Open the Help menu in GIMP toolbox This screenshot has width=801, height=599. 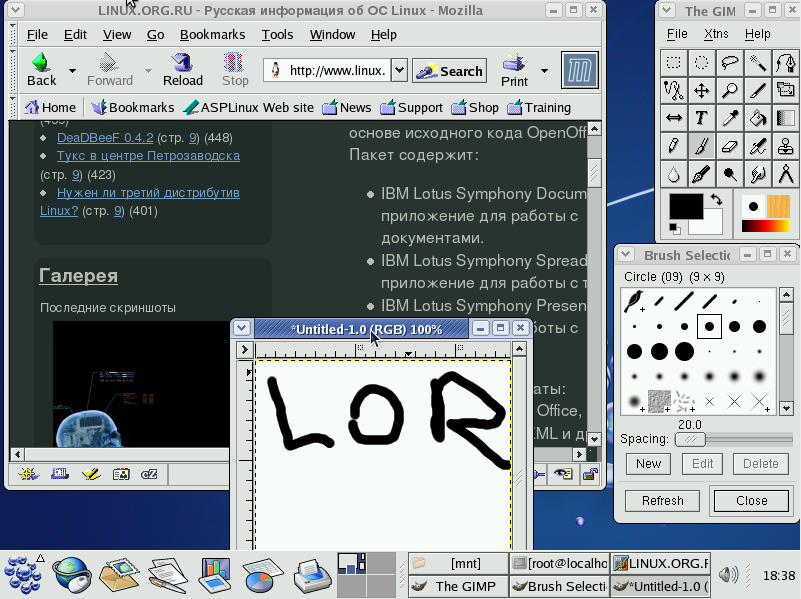pyautogui.click(x=758, y=34)
